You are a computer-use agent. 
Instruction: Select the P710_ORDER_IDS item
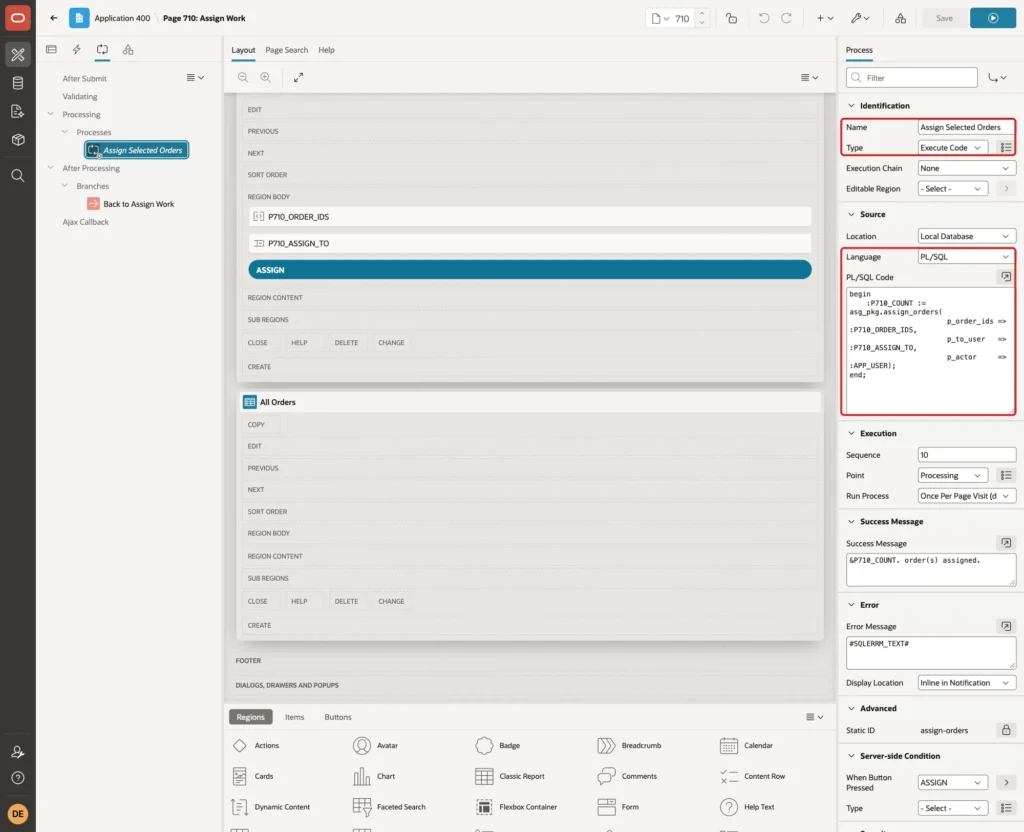pos(530,216)
